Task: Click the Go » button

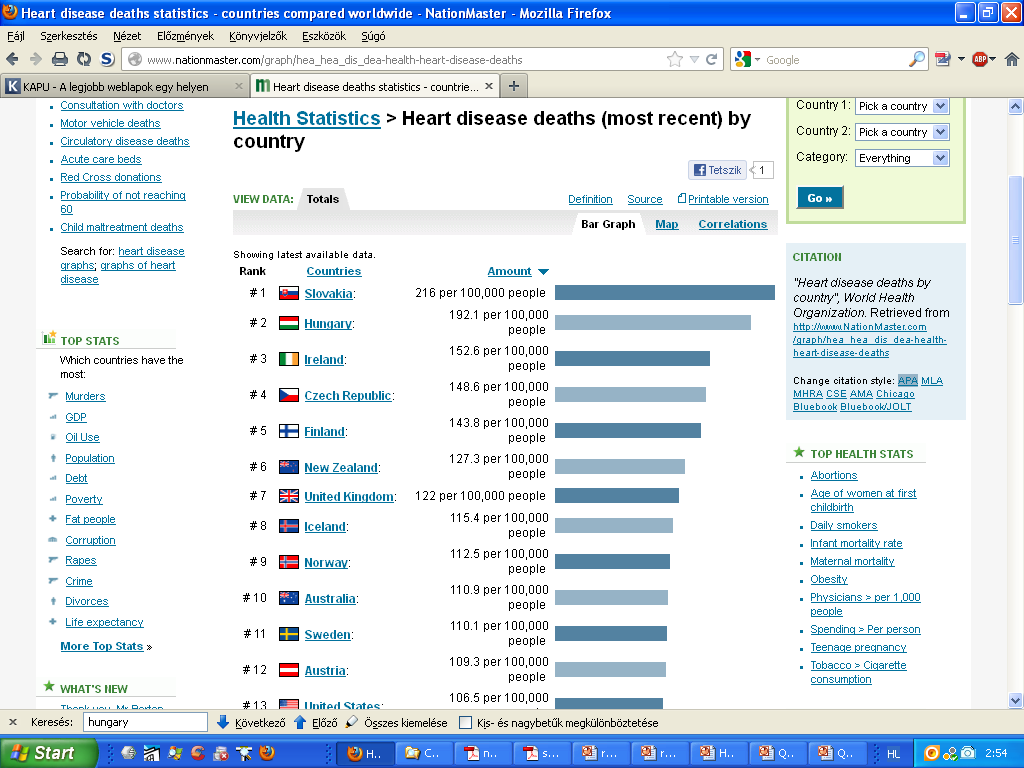Action: [x=820, y=198]
